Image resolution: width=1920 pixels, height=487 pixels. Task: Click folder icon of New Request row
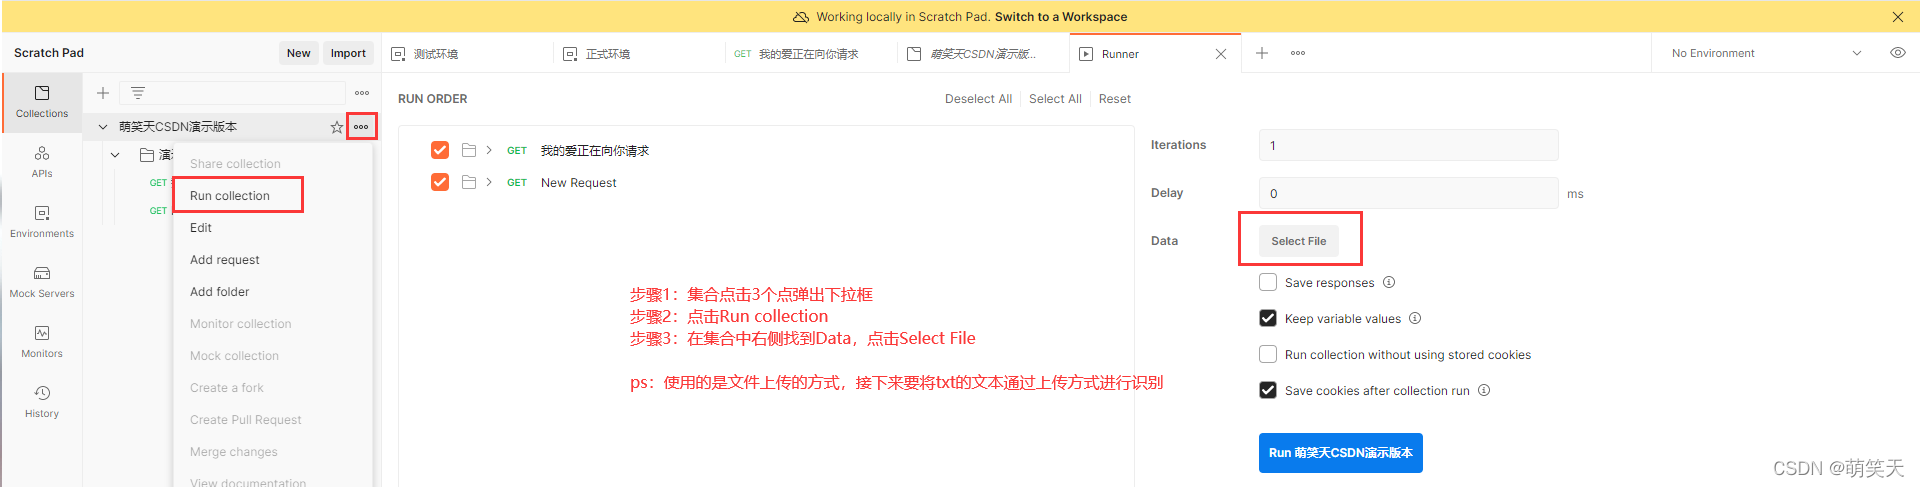tap(469, 182)
